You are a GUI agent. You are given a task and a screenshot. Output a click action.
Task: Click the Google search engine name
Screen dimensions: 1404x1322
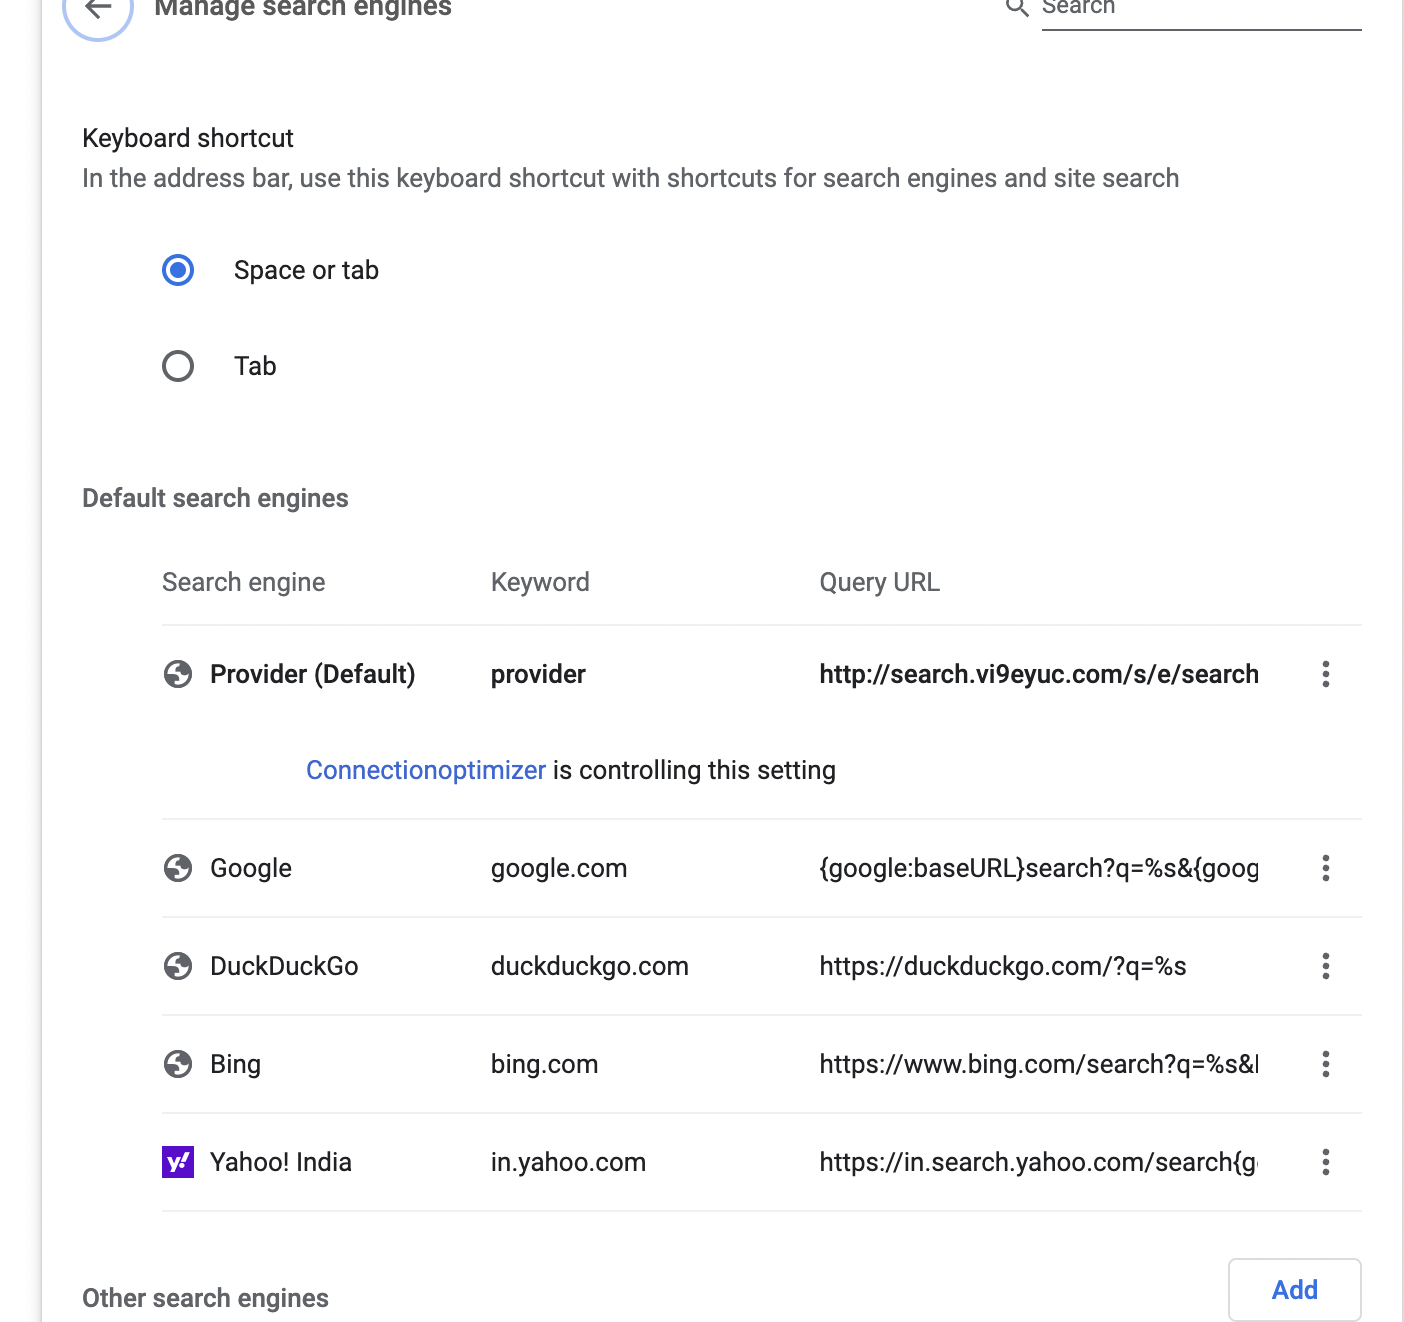click(251, 868)
